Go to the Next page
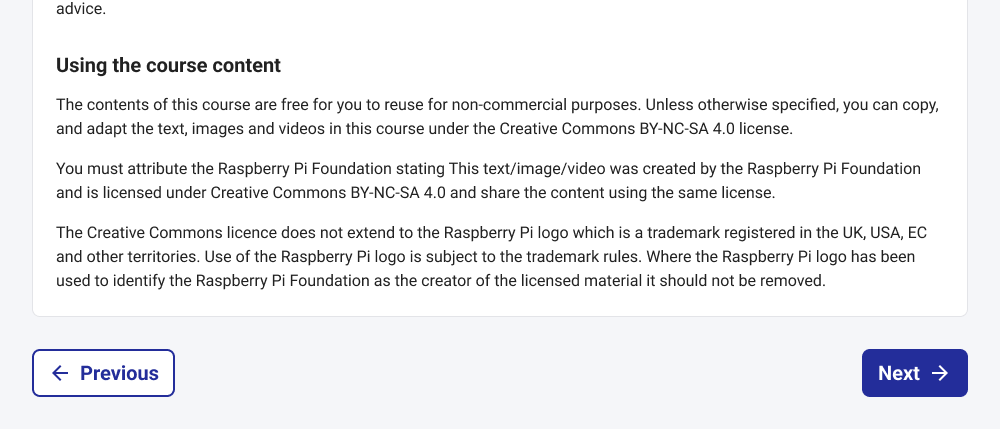1000x429 pixels. tap(914, 373)
